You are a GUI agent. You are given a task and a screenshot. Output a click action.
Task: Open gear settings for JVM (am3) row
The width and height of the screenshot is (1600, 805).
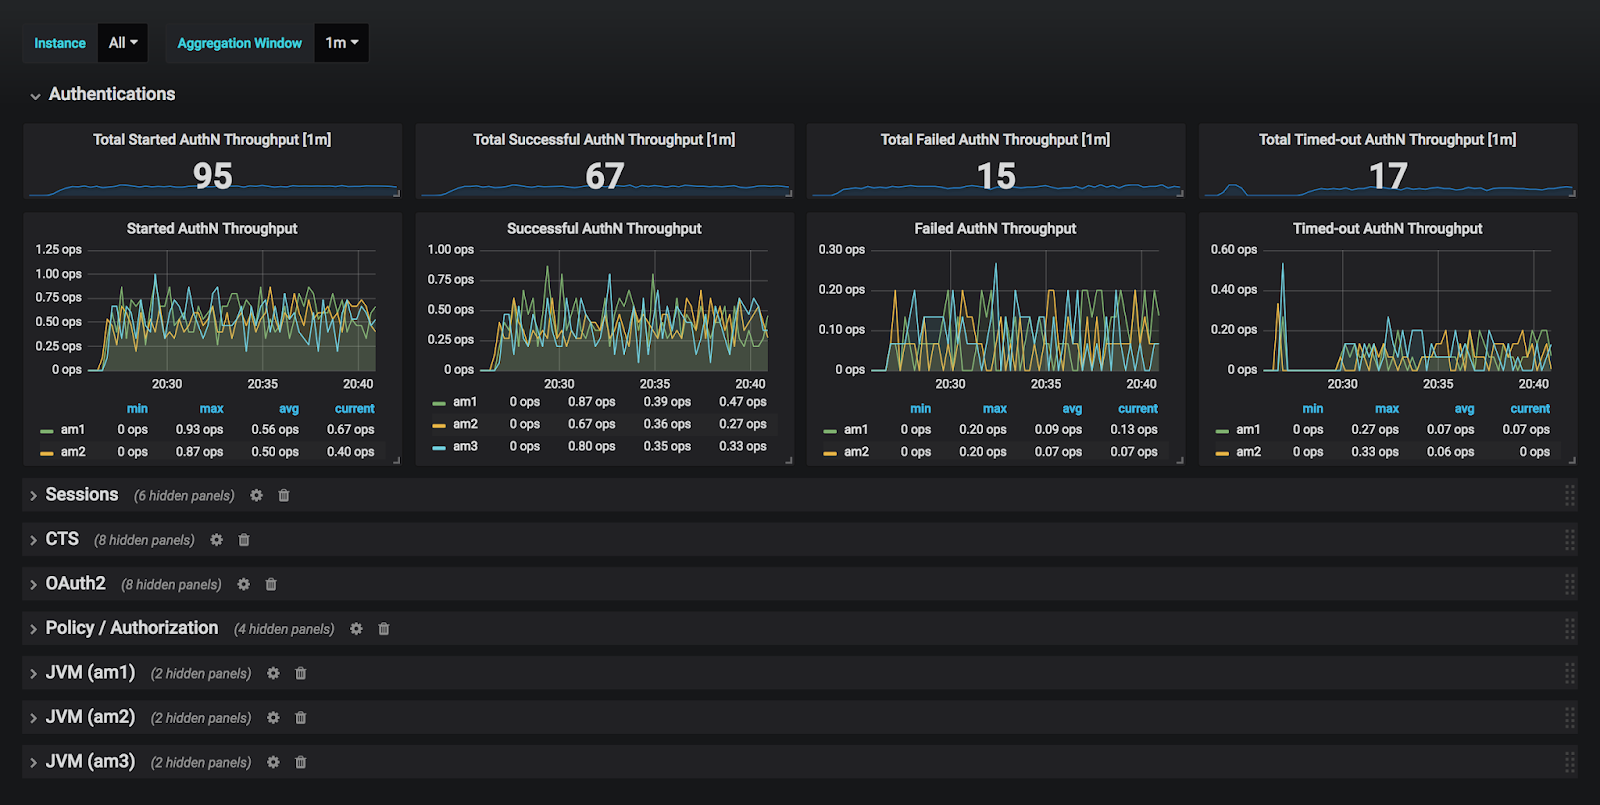[273, 763]
